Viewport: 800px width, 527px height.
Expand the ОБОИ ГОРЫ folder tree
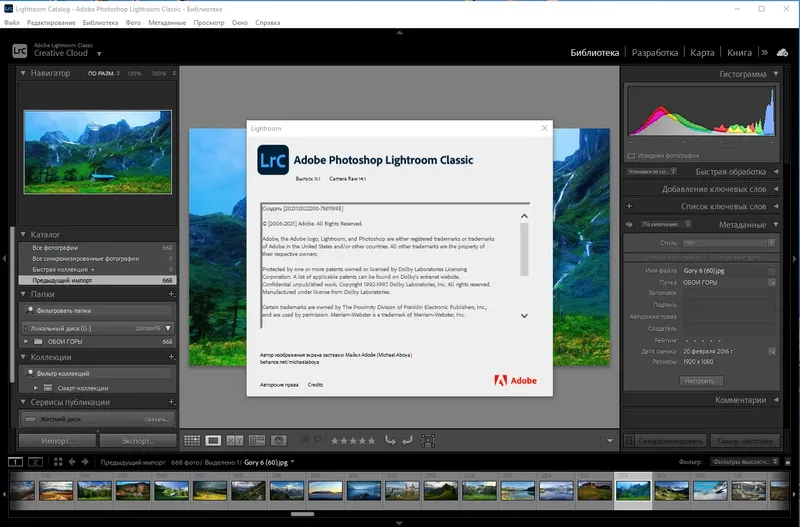pyautogui.click(x=26, y=341)
